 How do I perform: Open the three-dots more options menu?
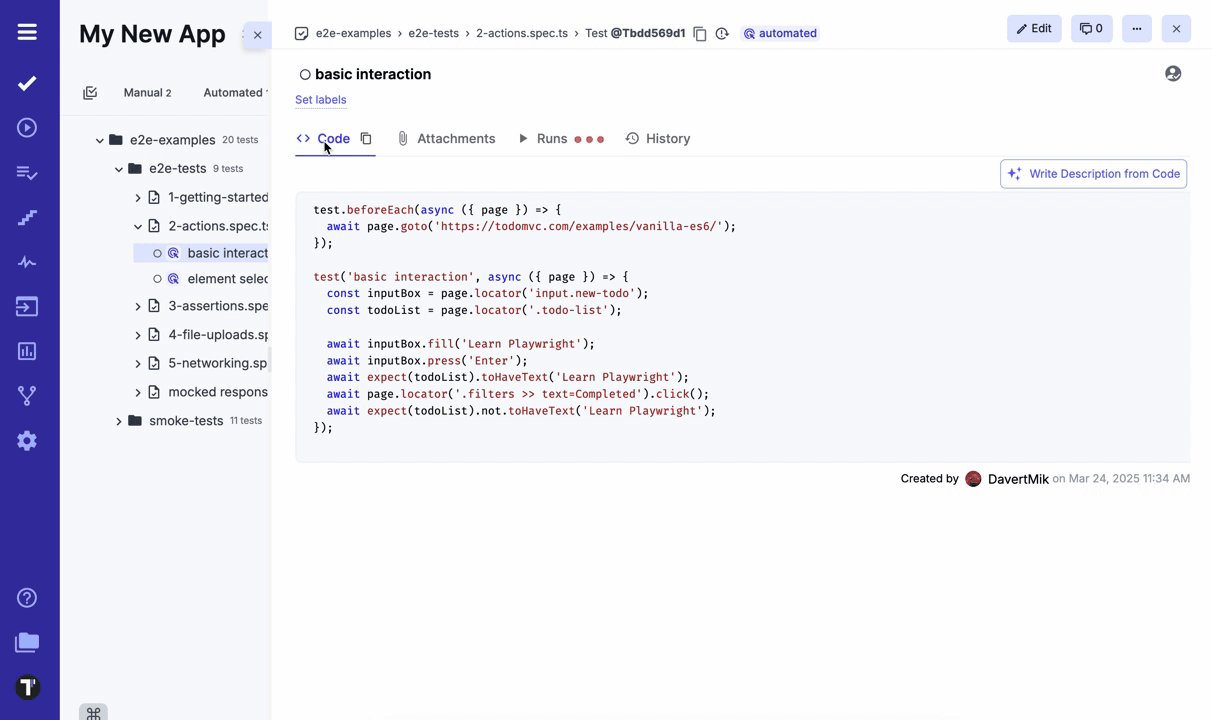coord(1136,29)
